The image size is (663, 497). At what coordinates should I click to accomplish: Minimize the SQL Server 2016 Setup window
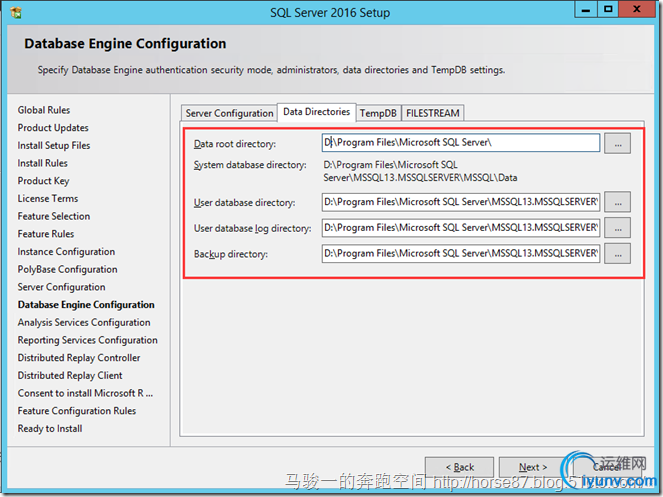tap(586, 9)
